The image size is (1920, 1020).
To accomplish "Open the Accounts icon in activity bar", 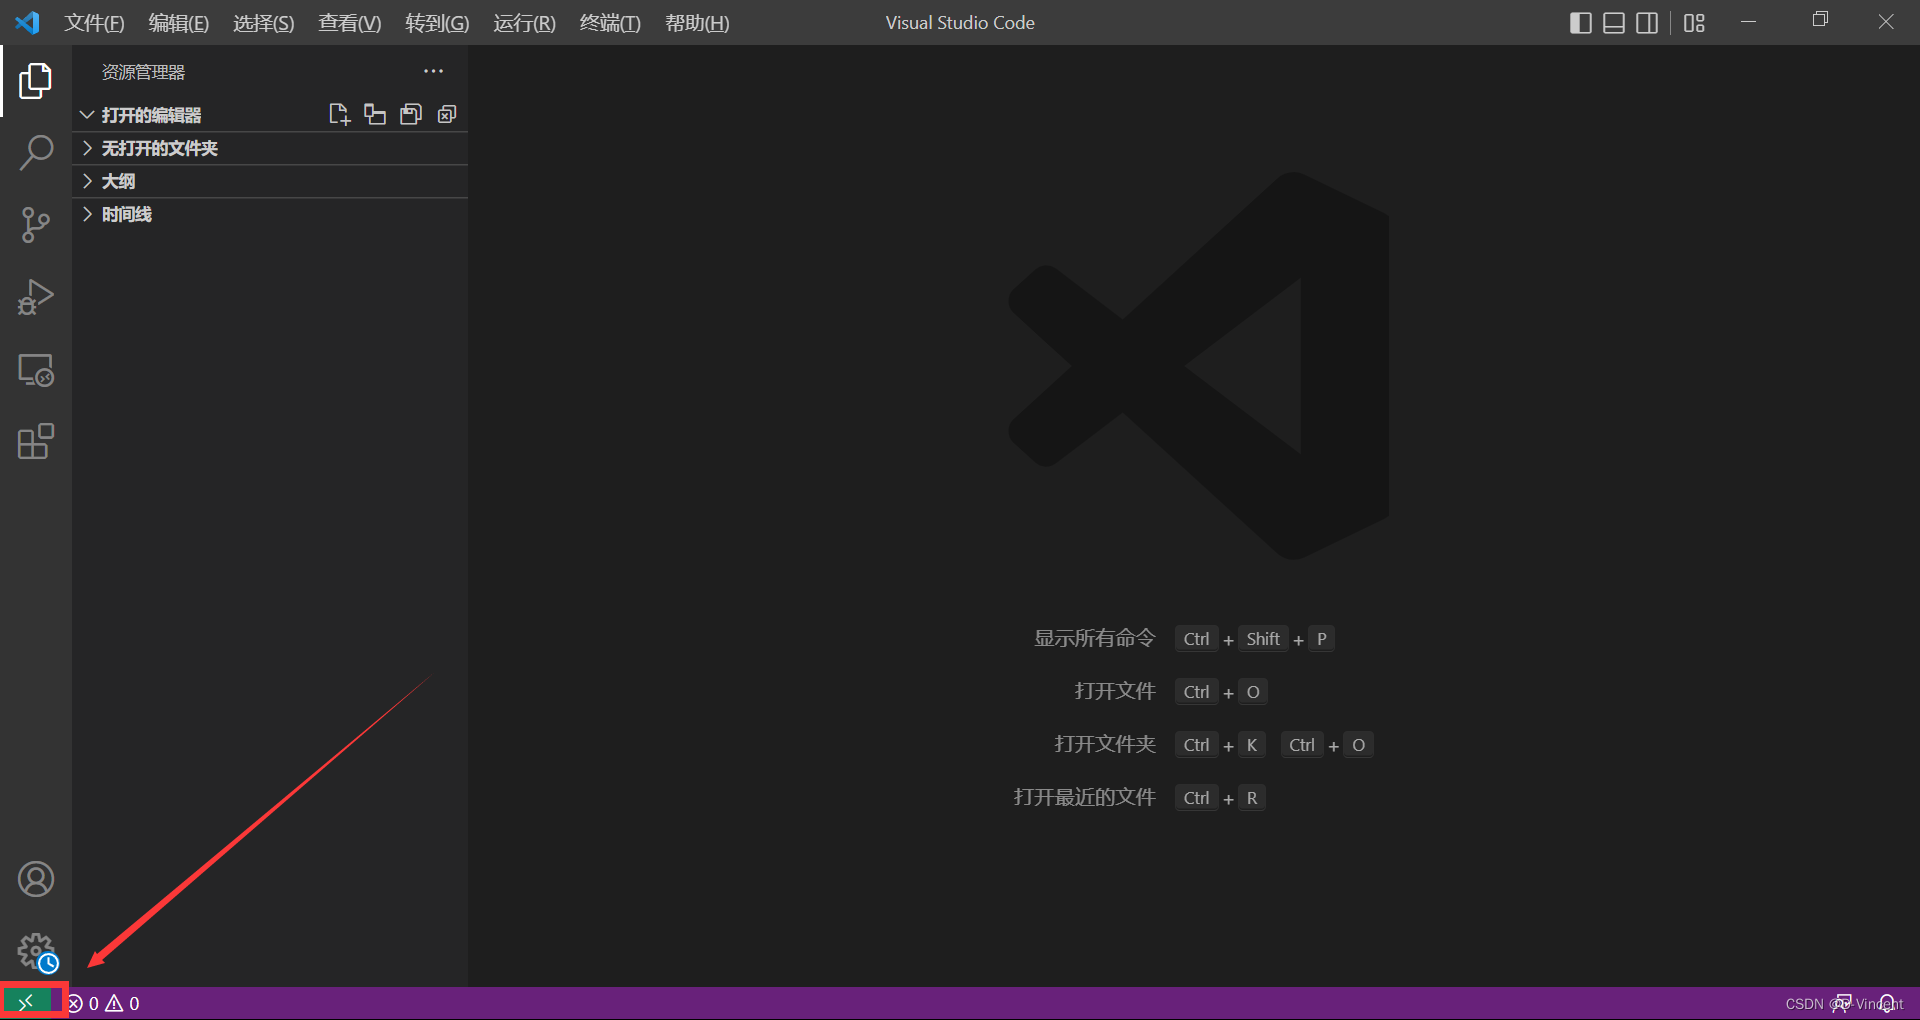I will point(36,879).
